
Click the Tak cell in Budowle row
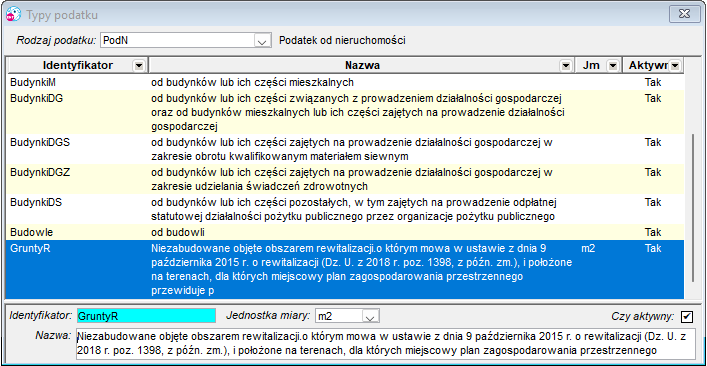click(x=653, y=232)
